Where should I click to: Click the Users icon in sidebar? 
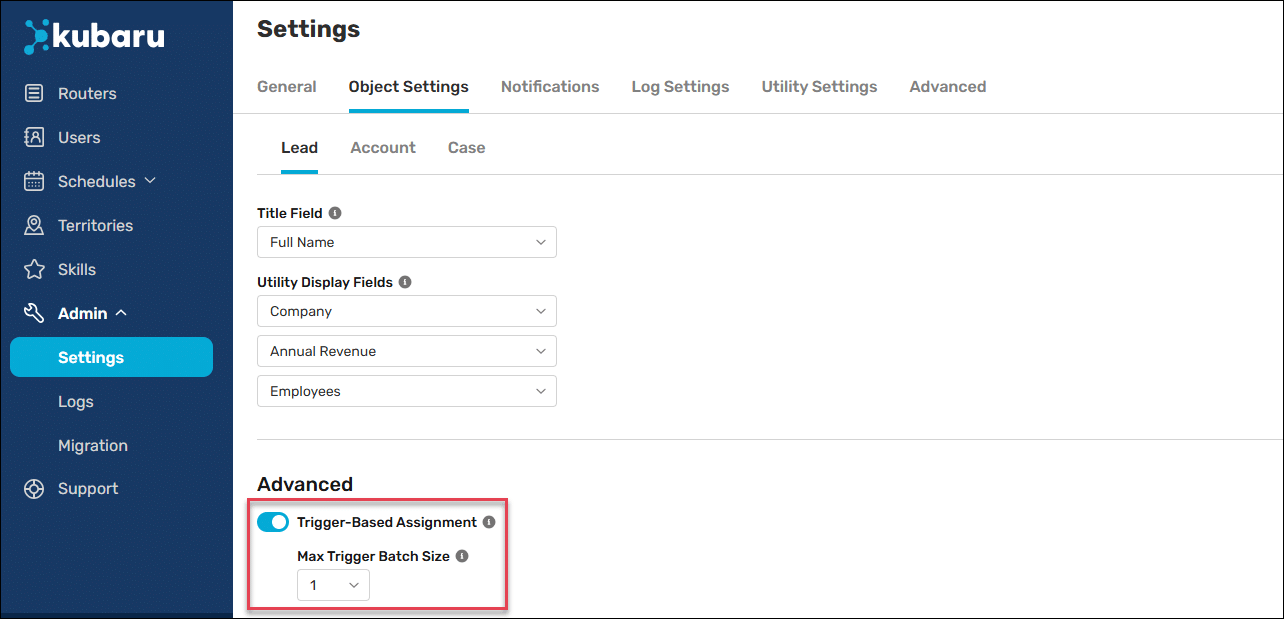pos(35,137)
